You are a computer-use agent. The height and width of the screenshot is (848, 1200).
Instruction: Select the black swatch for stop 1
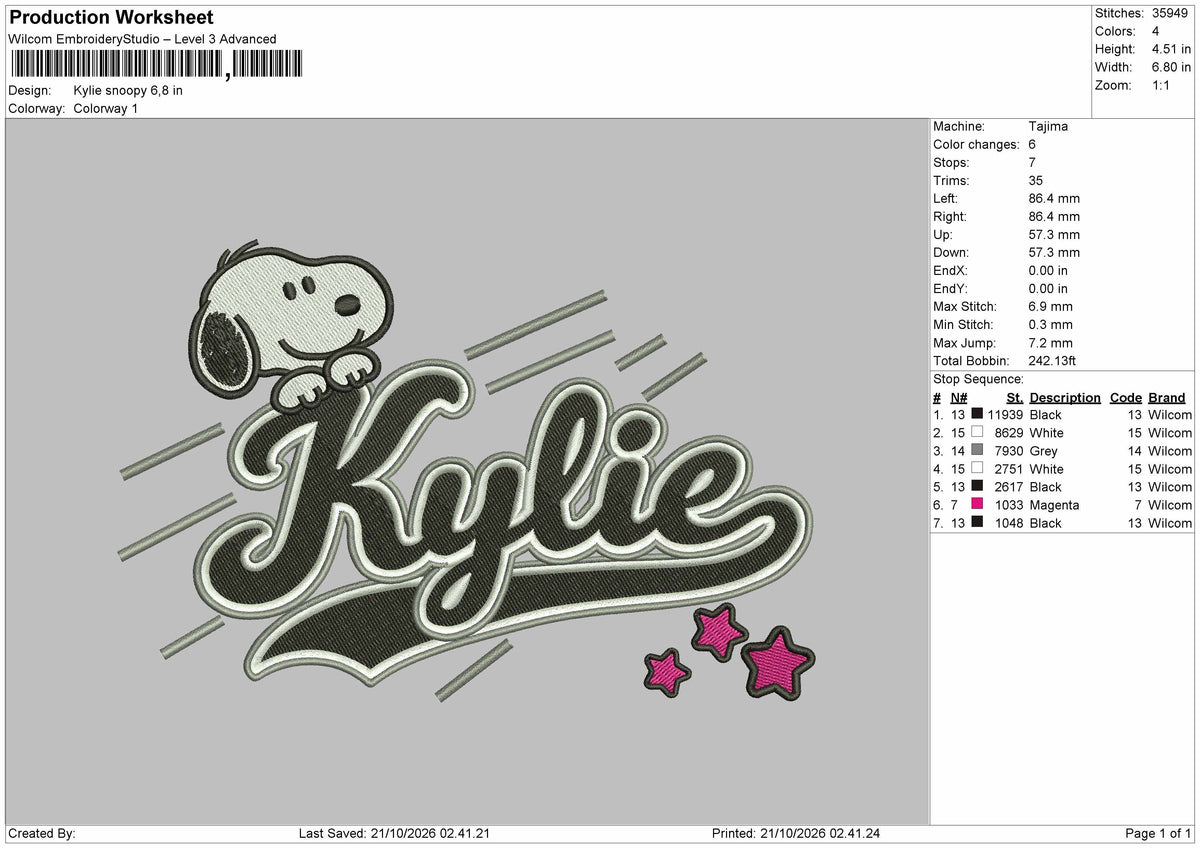point(977,414)
